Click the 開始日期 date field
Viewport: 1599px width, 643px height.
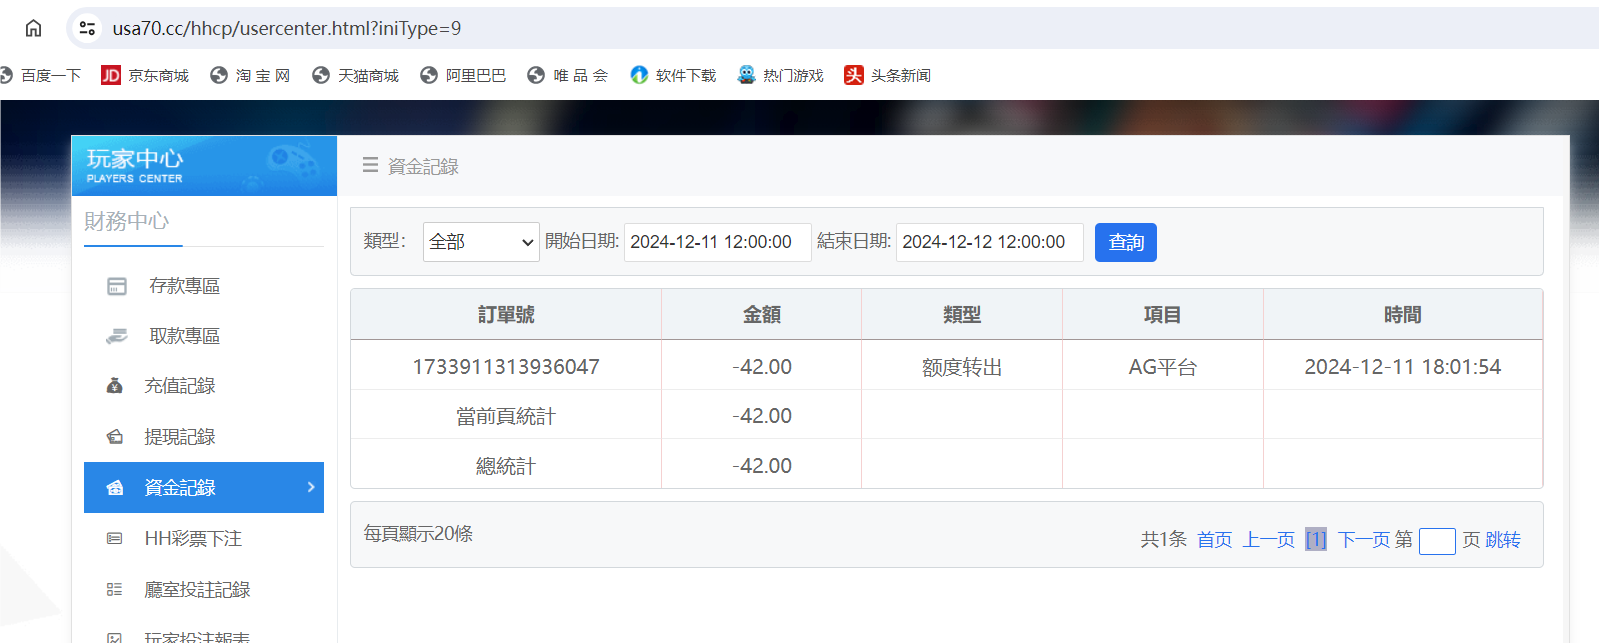click(717, 242)
